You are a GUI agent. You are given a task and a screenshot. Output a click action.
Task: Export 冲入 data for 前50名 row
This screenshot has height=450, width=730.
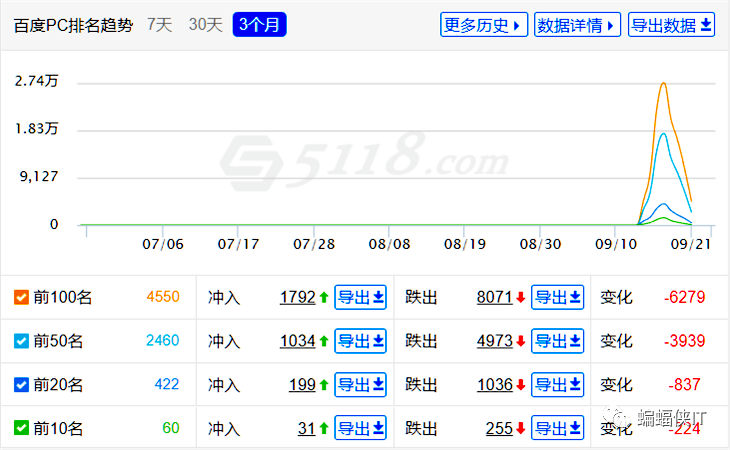point(360,341)
